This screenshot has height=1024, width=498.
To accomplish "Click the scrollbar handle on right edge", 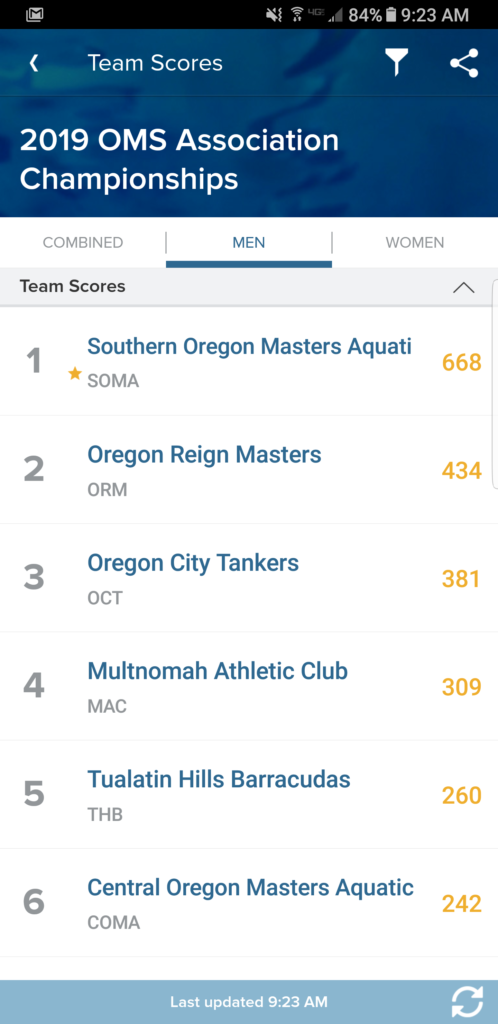I will tap(495, 384).
